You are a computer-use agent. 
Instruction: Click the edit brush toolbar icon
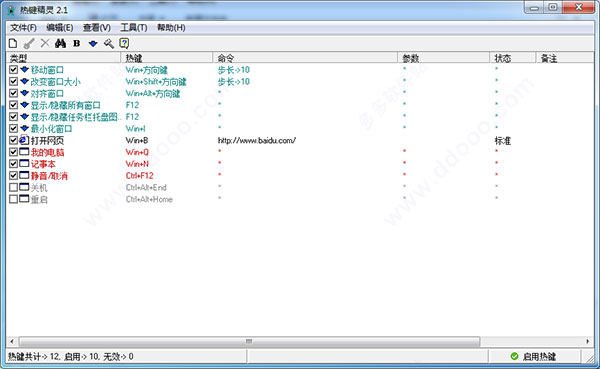tap(29, 43)
